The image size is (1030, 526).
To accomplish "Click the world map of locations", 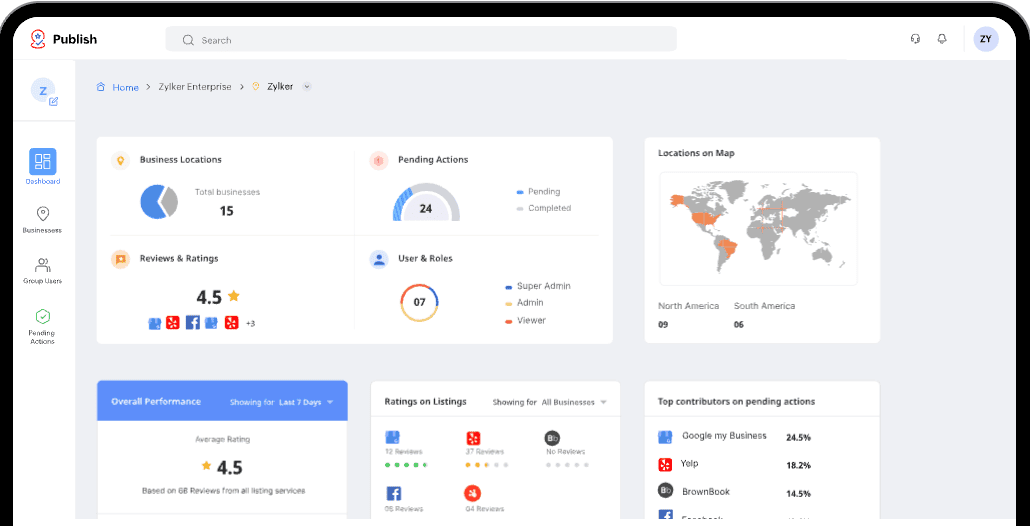I will pyautogui.click(x=757, y=228).
